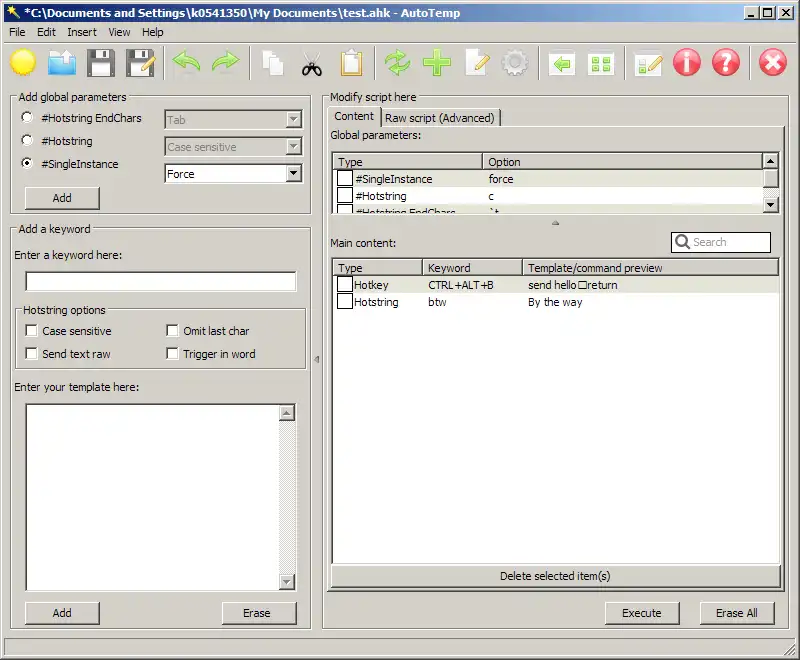Click the greyed gear settings icon
The height and width of the screenshot is (660, 800).
[x=515, y=63]
